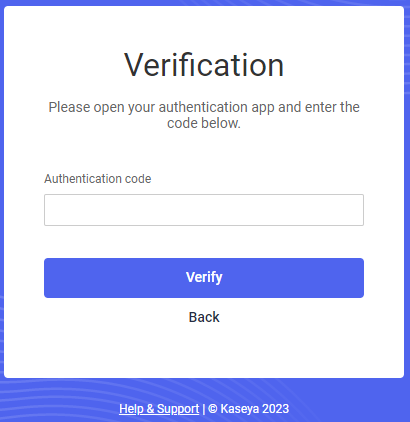The height and width of the screenshot is (422, 410).
Task: Return to previous step via Back
Action: point(204,317)
